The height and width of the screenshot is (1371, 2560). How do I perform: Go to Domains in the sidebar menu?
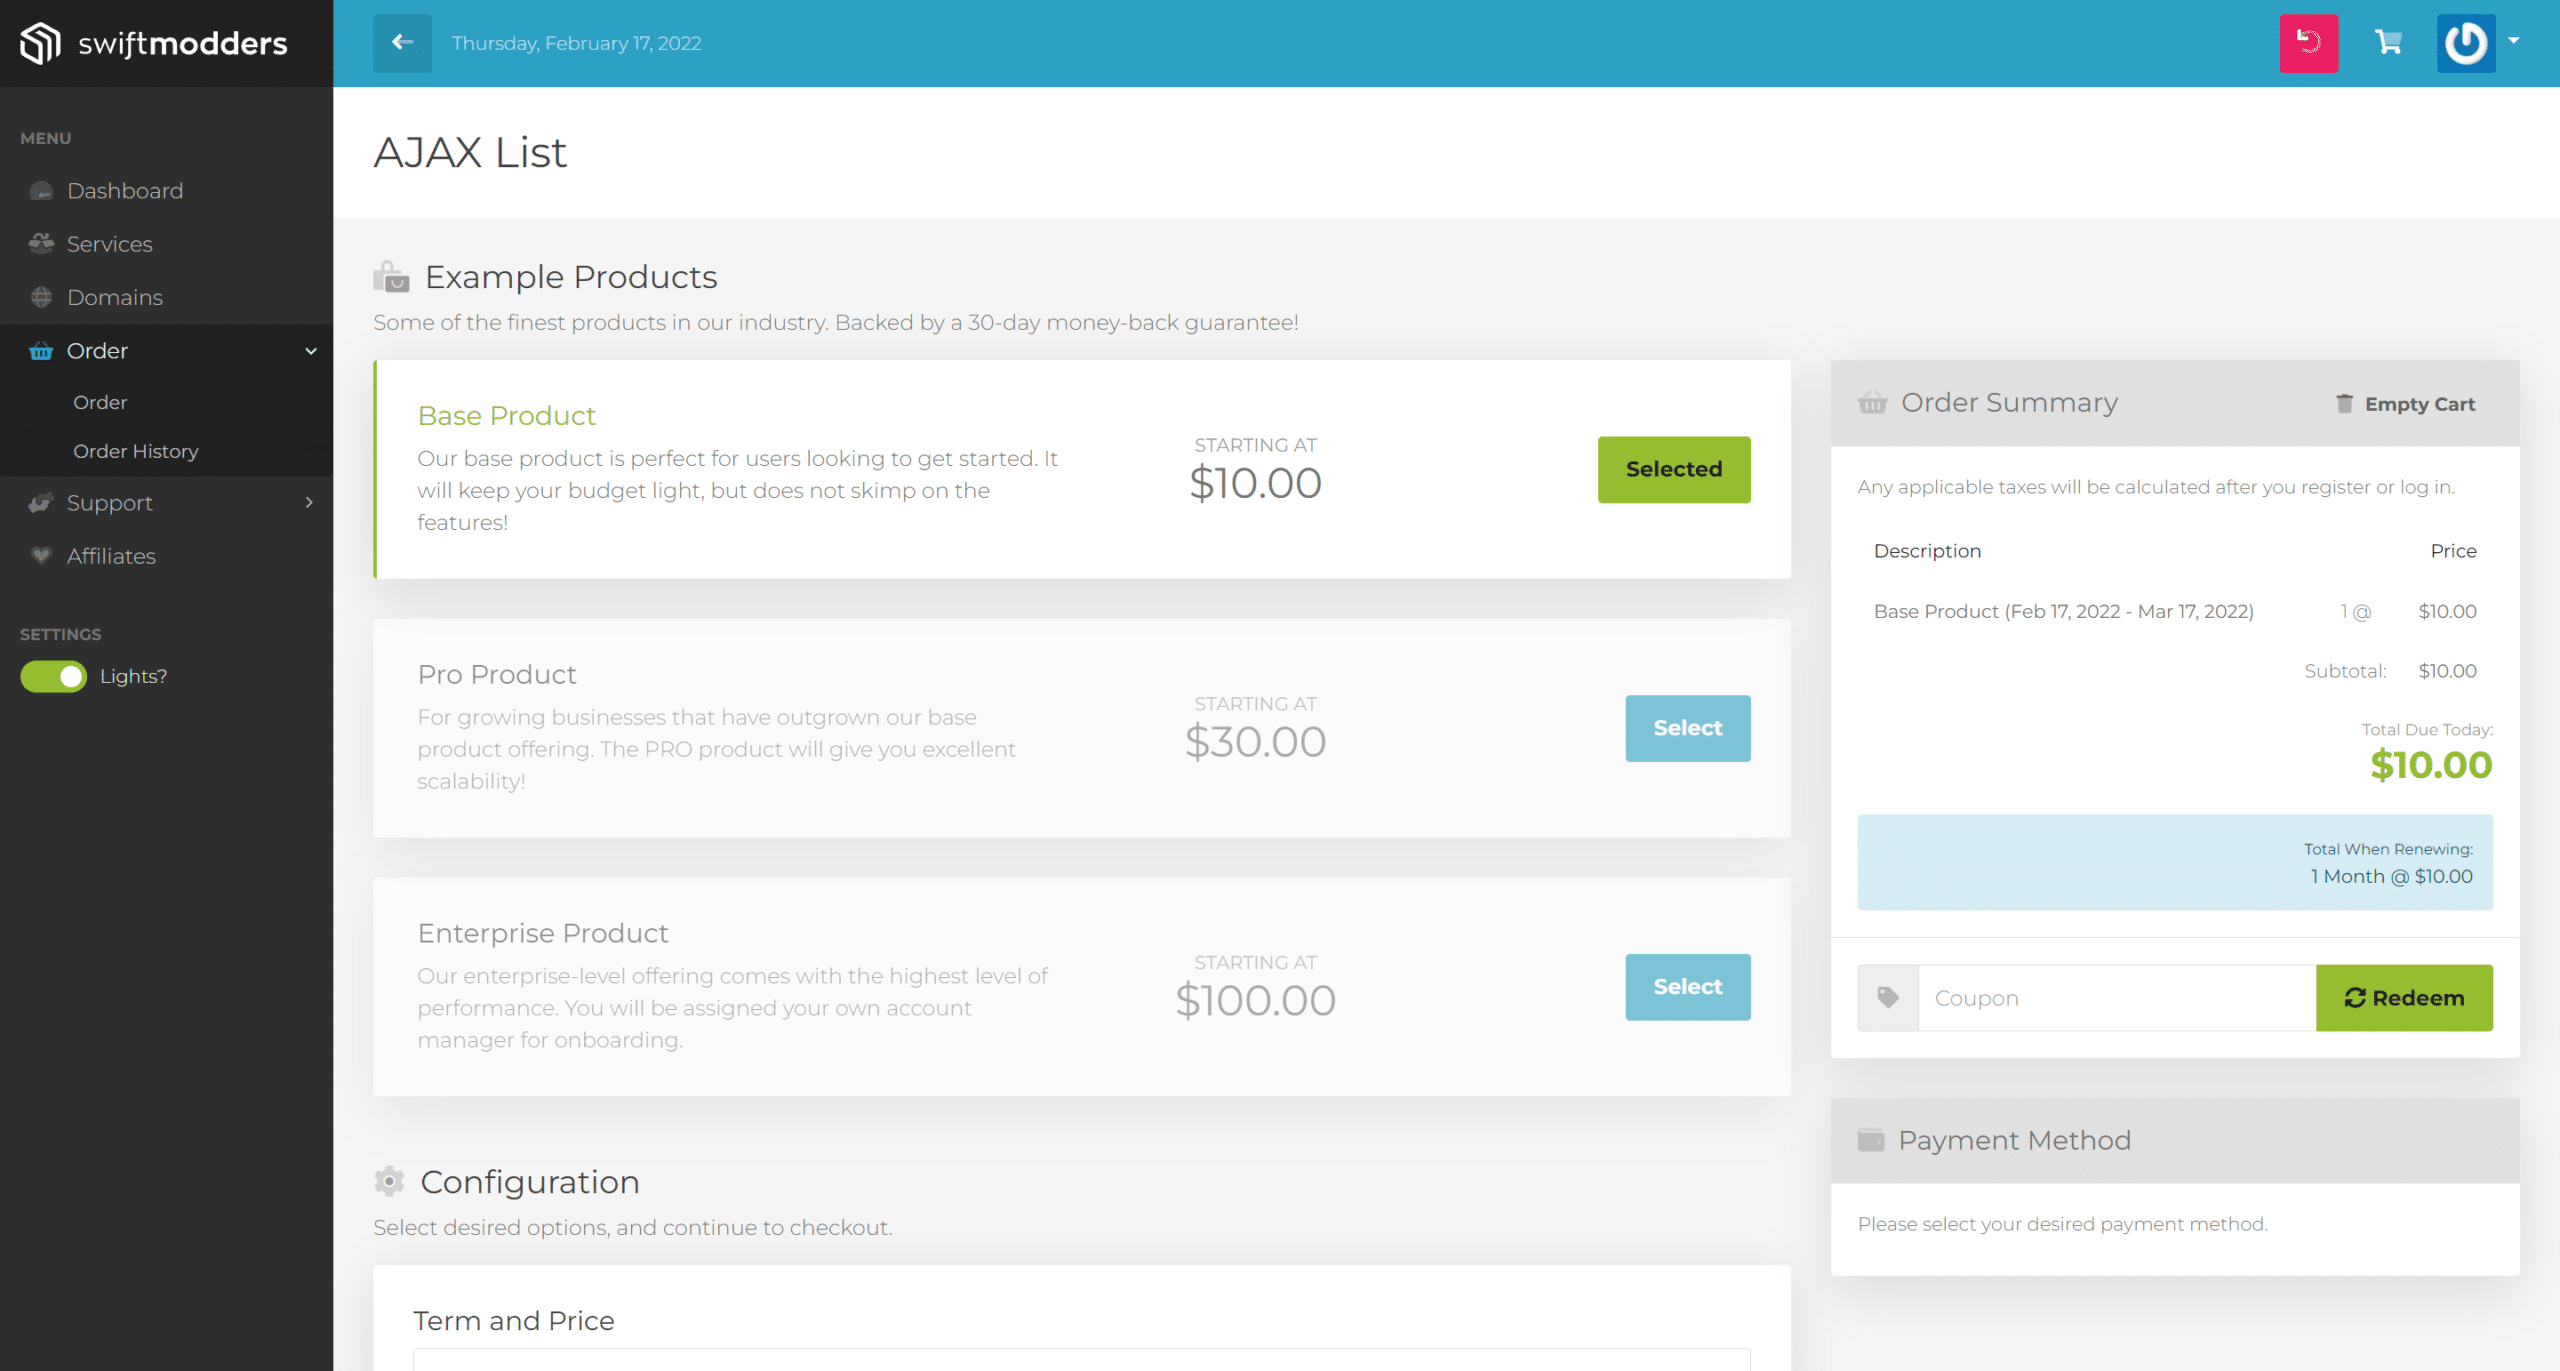pyautogui.click(x=114, y=297)
